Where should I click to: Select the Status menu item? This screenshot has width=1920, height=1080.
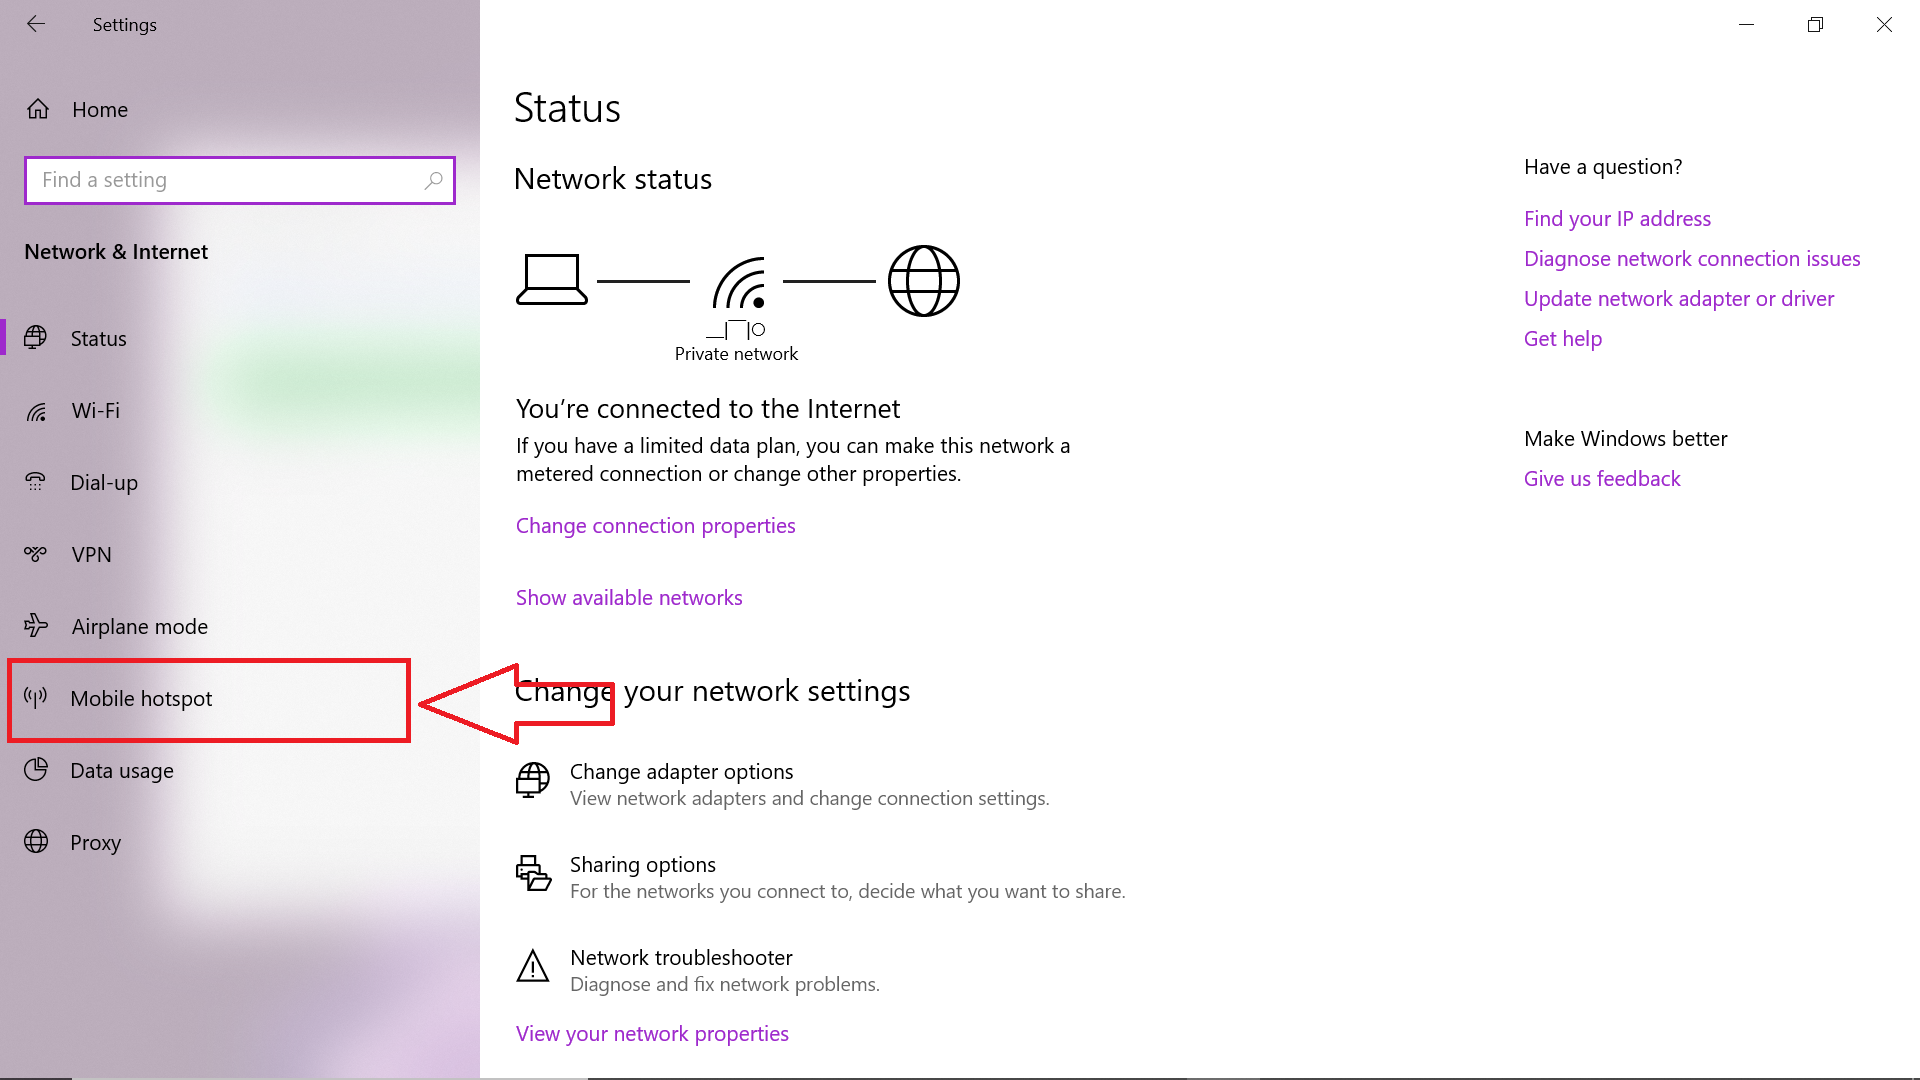coord(98,339)
